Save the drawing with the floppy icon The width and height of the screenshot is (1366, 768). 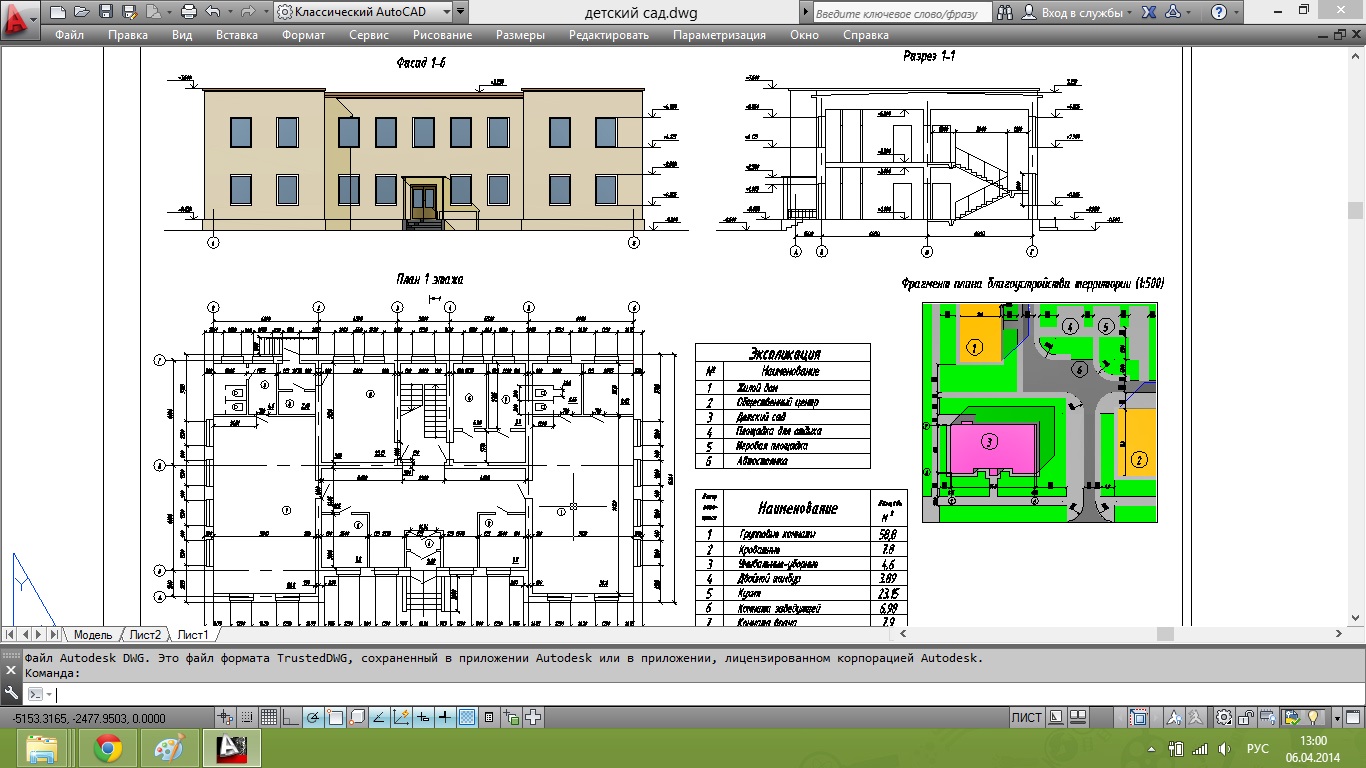(x=106, y=12)
